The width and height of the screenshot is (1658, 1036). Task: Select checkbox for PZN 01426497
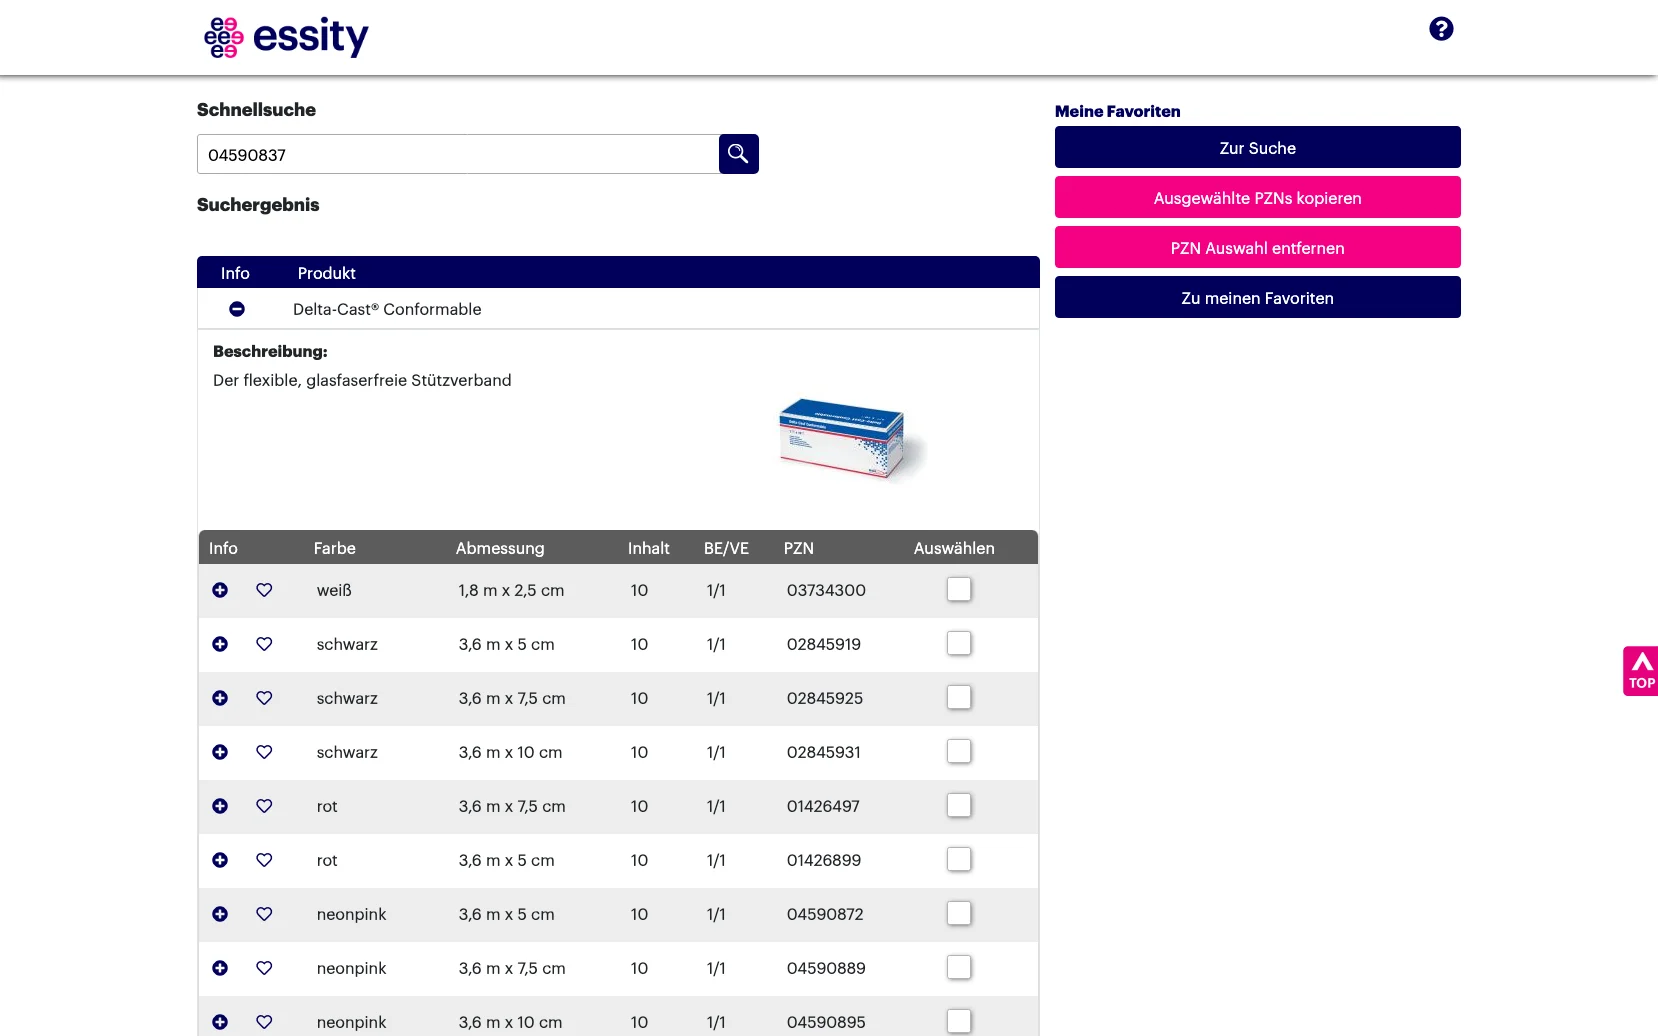point(959,805)
